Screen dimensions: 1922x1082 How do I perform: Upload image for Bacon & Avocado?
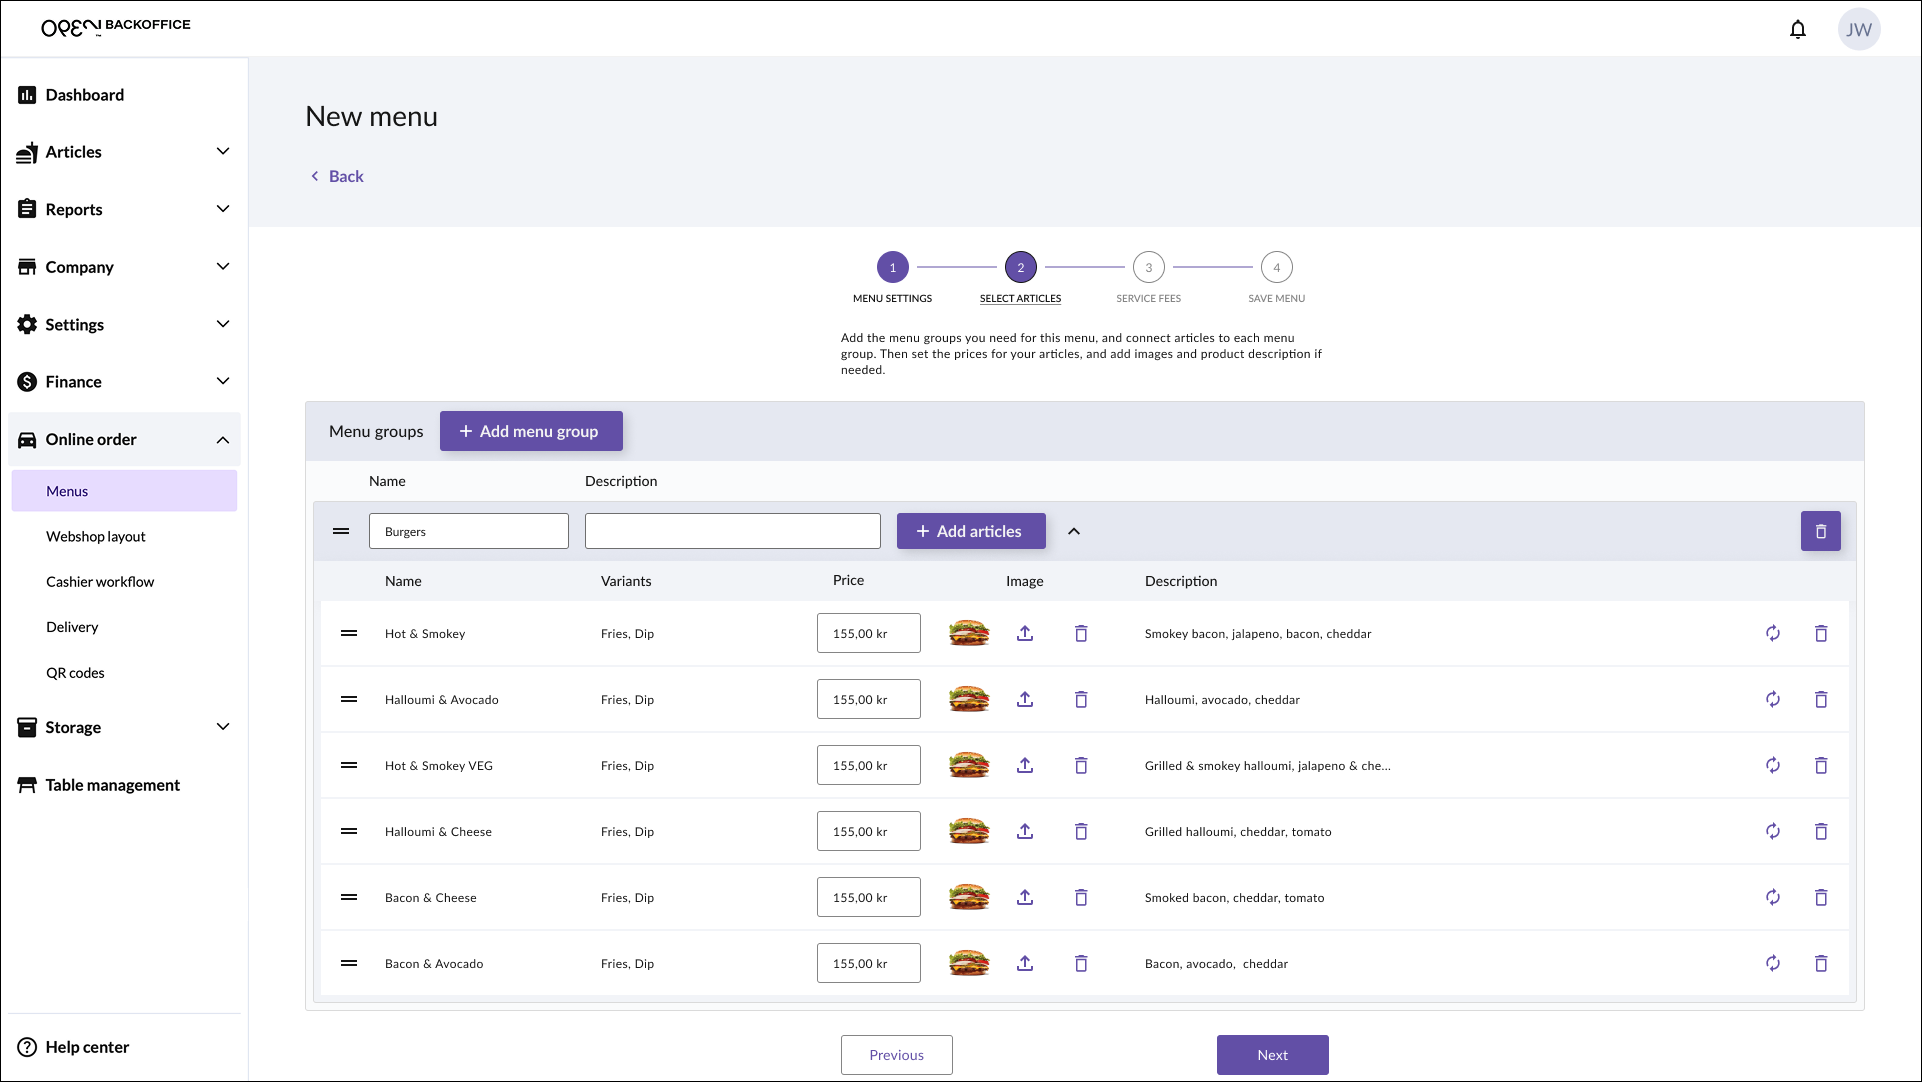pyautogui.click(x=1025, y=963)
